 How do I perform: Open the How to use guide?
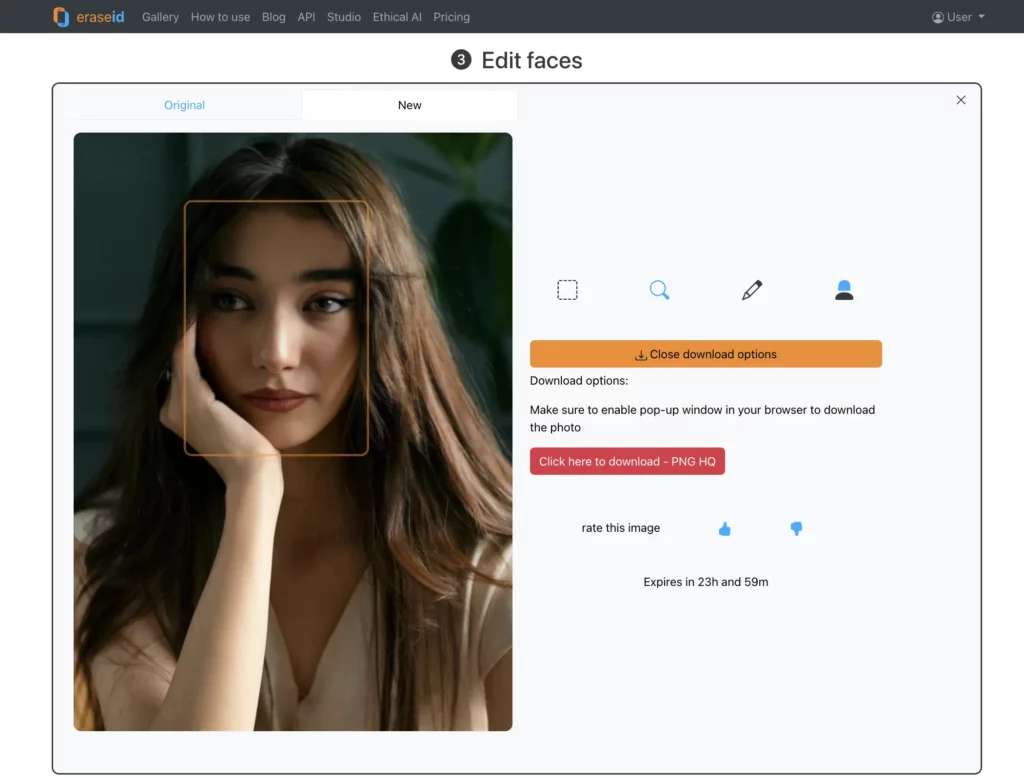tap(220, 16)
